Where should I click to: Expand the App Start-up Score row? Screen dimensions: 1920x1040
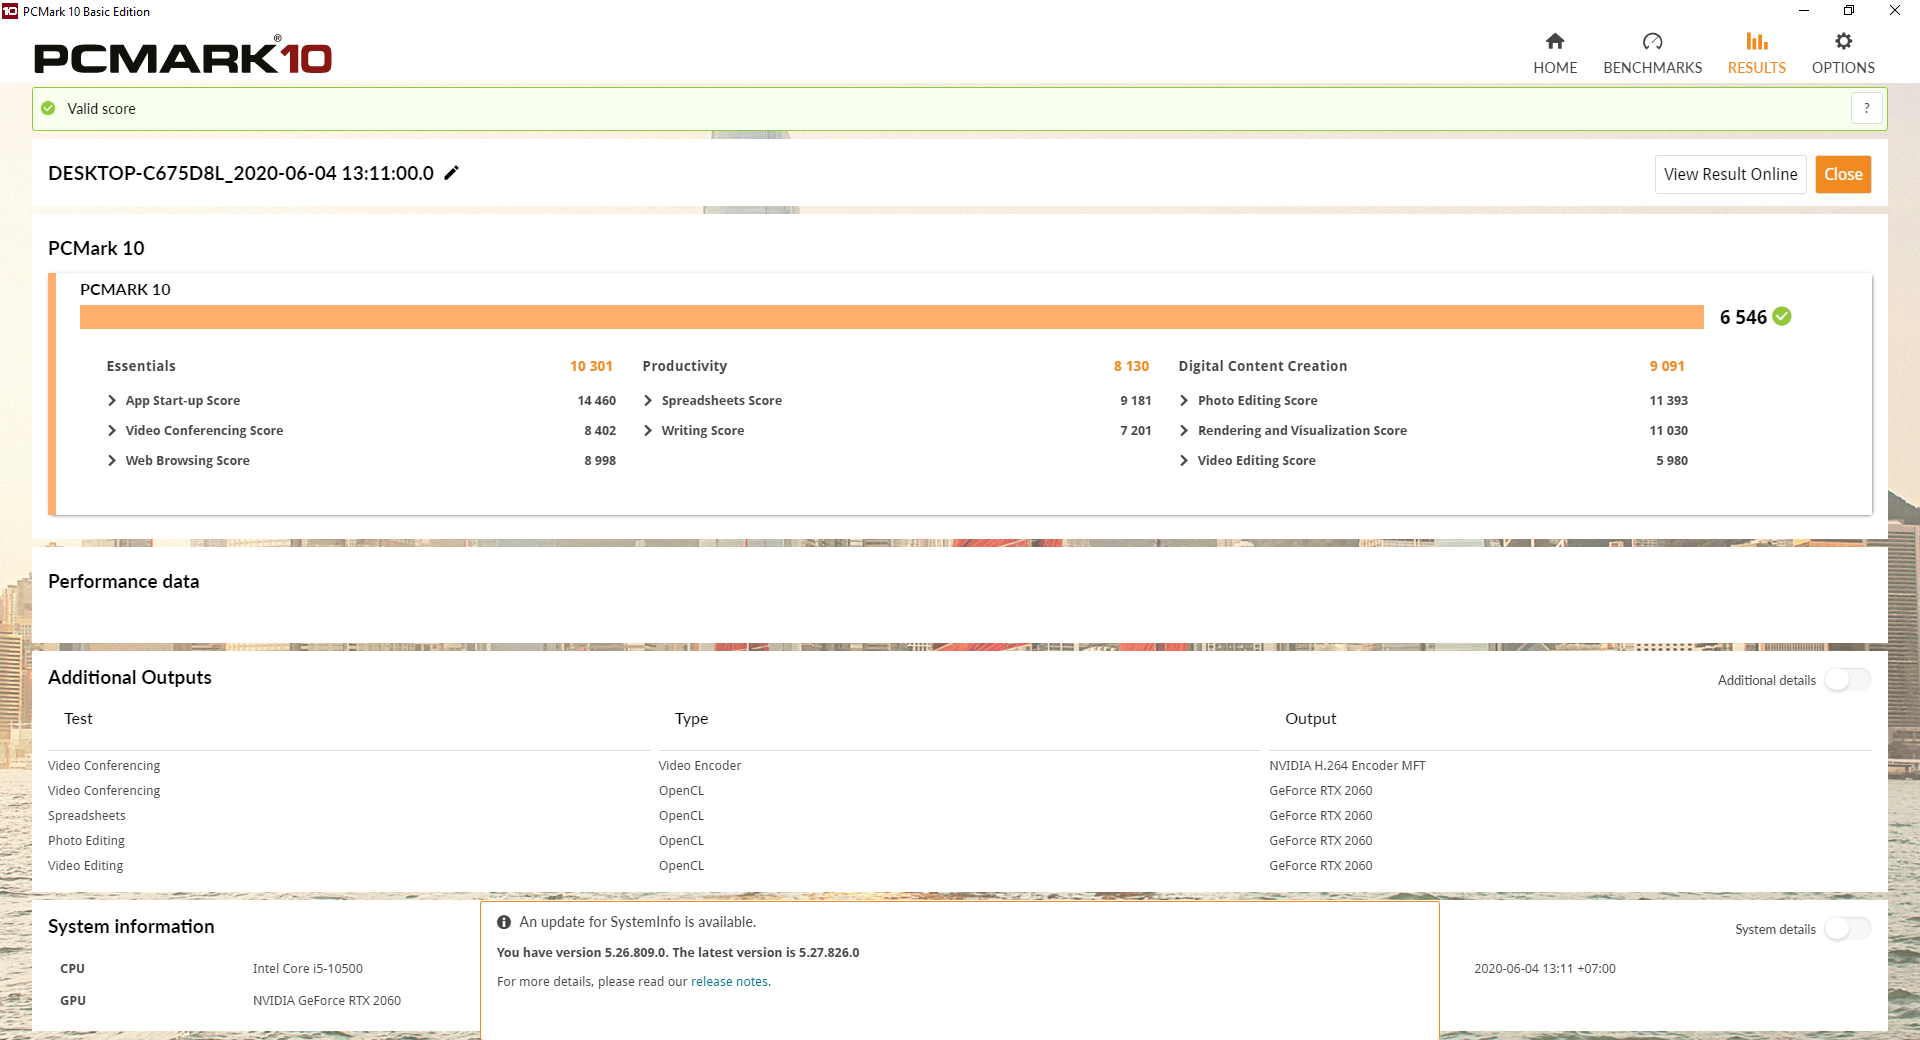112,400
